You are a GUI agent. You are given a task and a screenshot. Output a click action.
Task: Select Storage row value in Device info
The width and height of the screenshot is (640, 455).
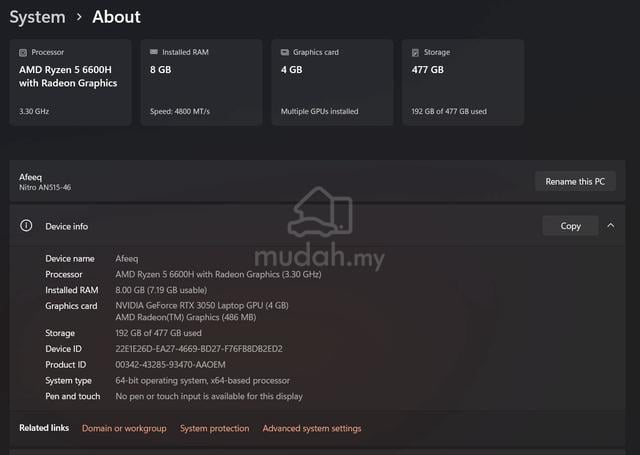point(158,333)
